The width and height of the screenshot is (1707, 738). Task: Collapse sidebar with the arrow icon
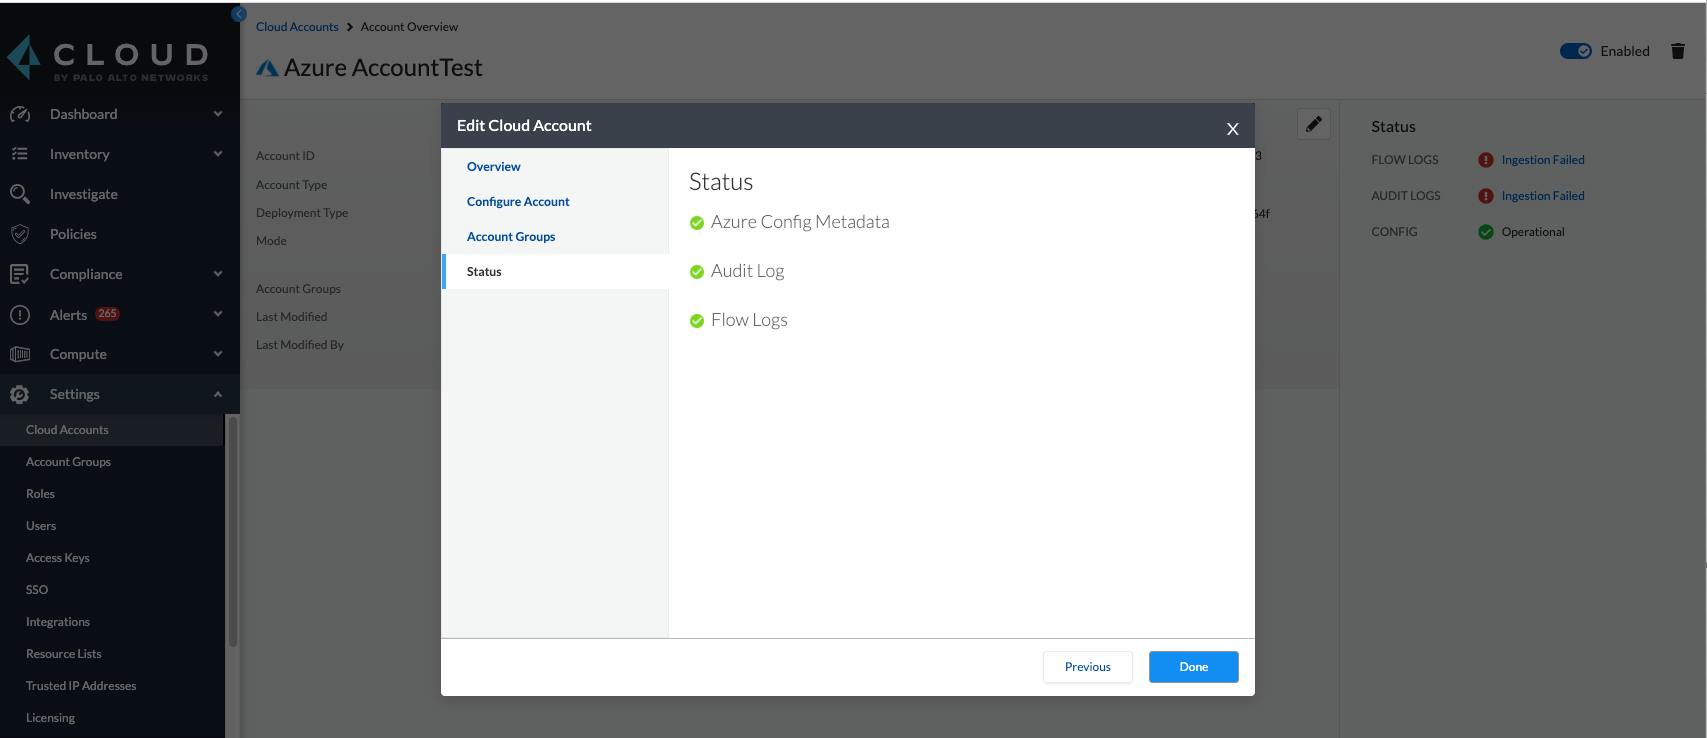[x=238, y=14]
